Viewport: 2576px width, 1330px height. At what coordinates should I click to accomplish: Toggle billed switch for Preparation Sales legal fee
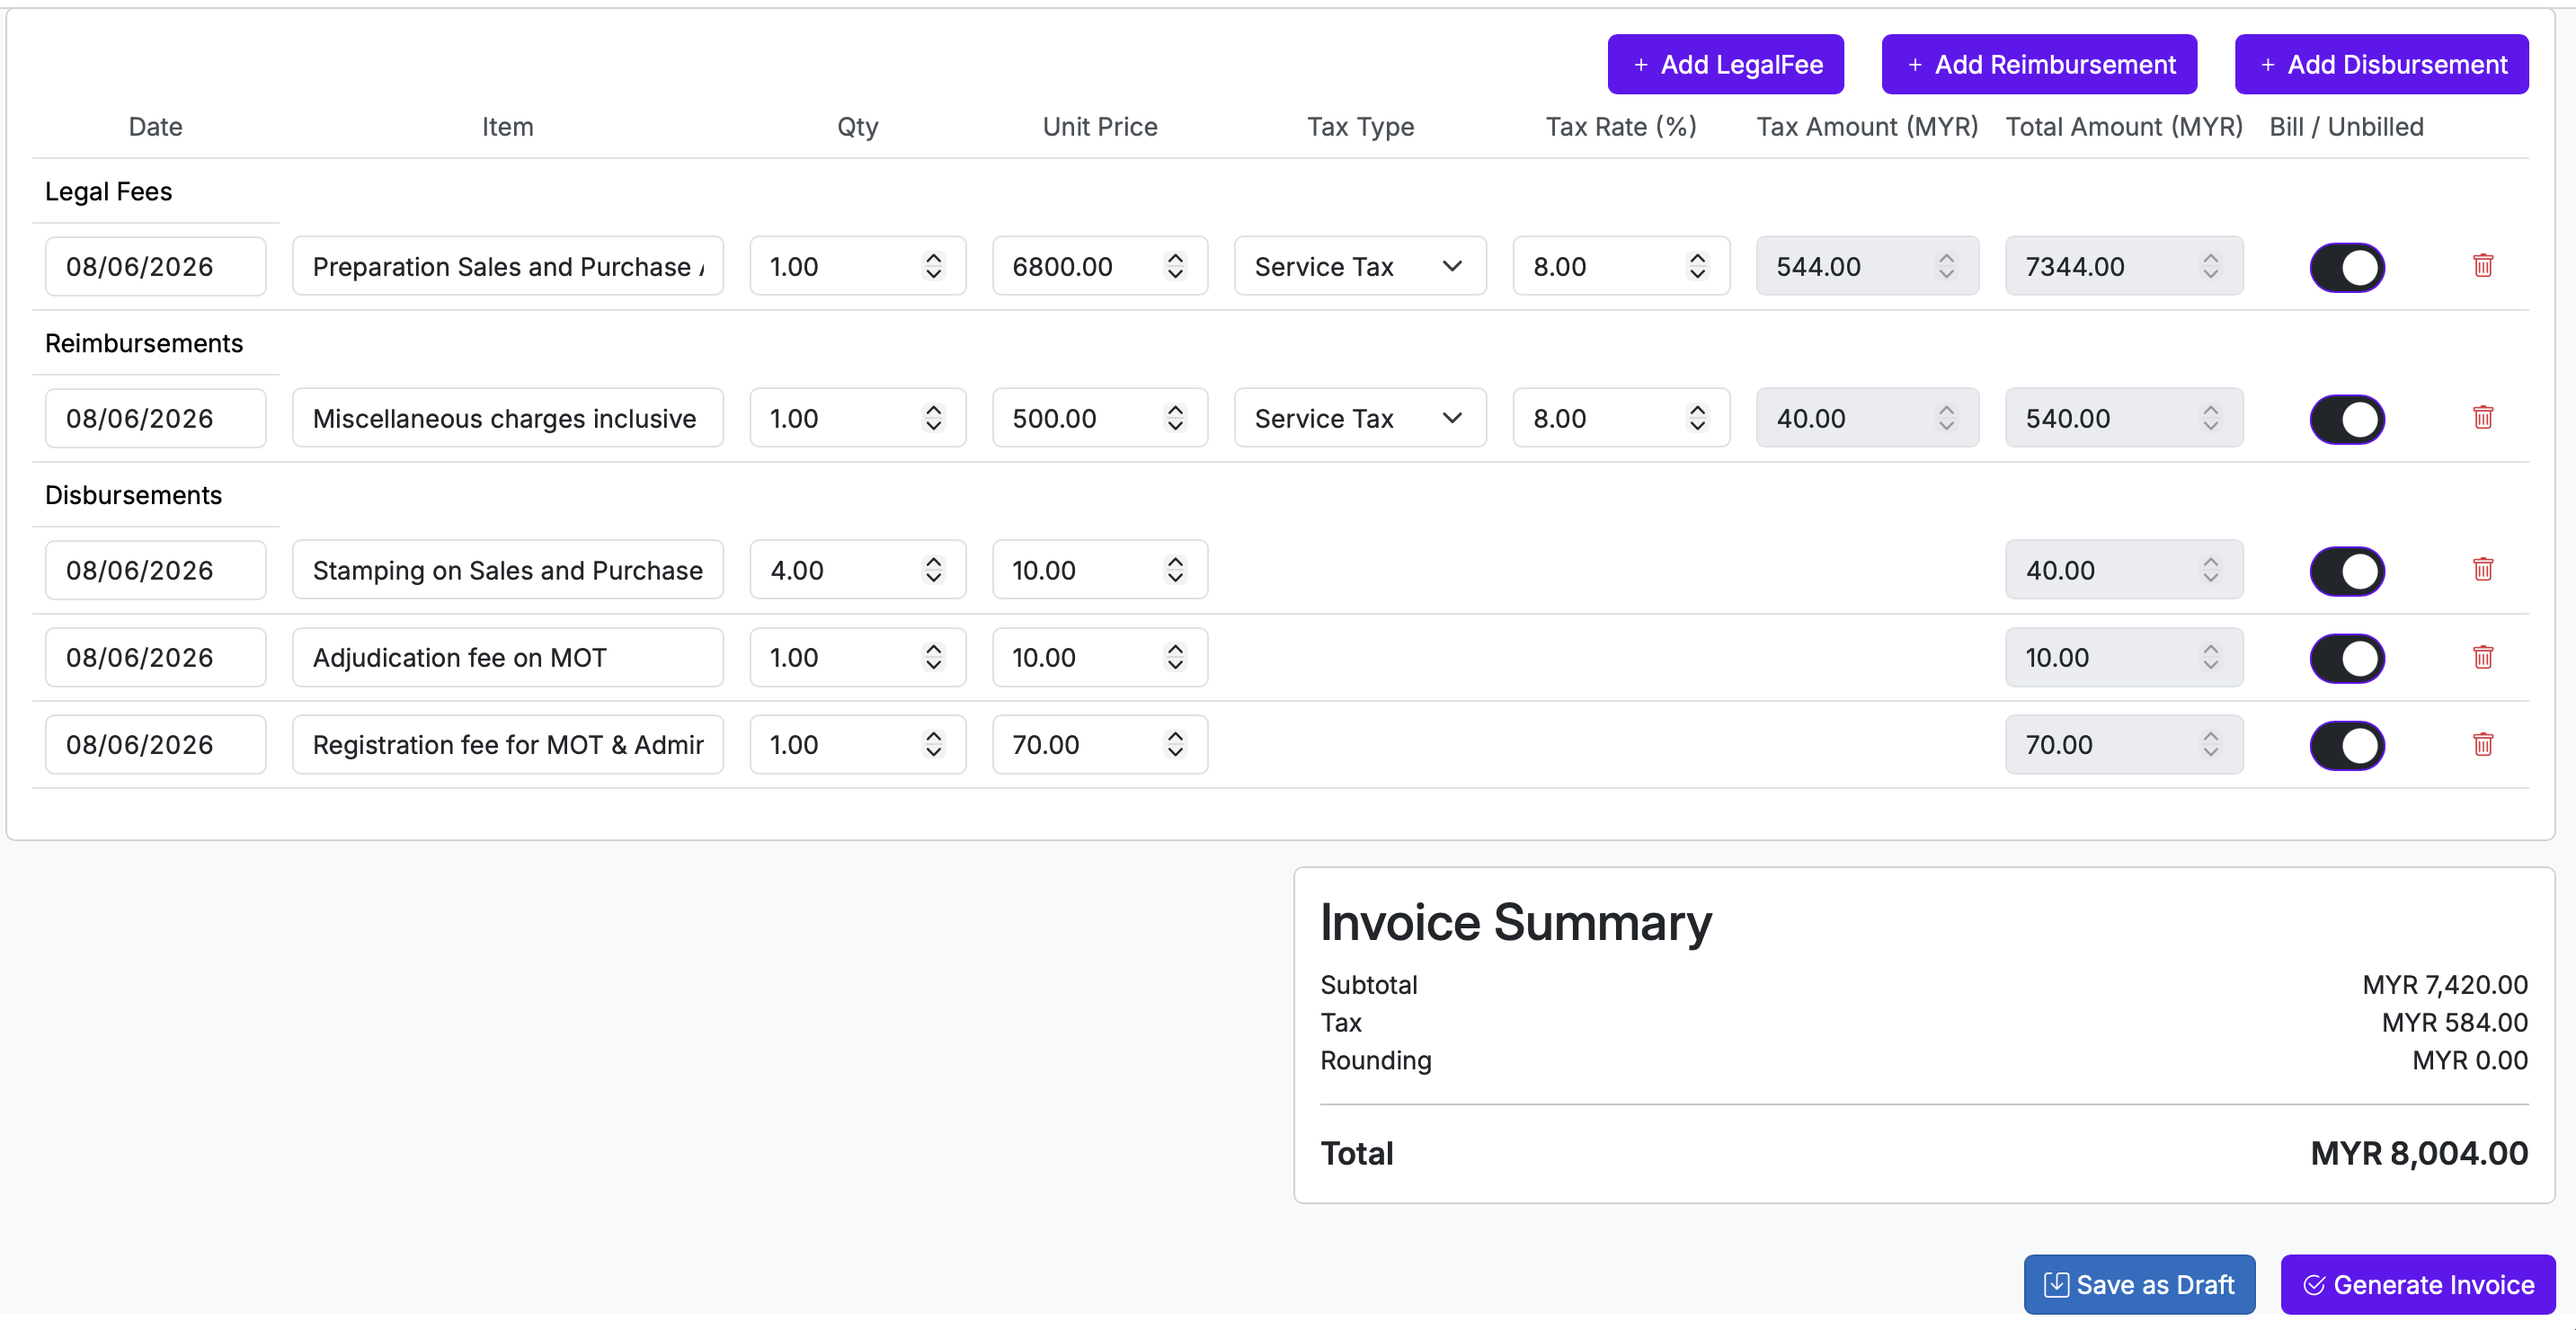(x=2346, y=267)
